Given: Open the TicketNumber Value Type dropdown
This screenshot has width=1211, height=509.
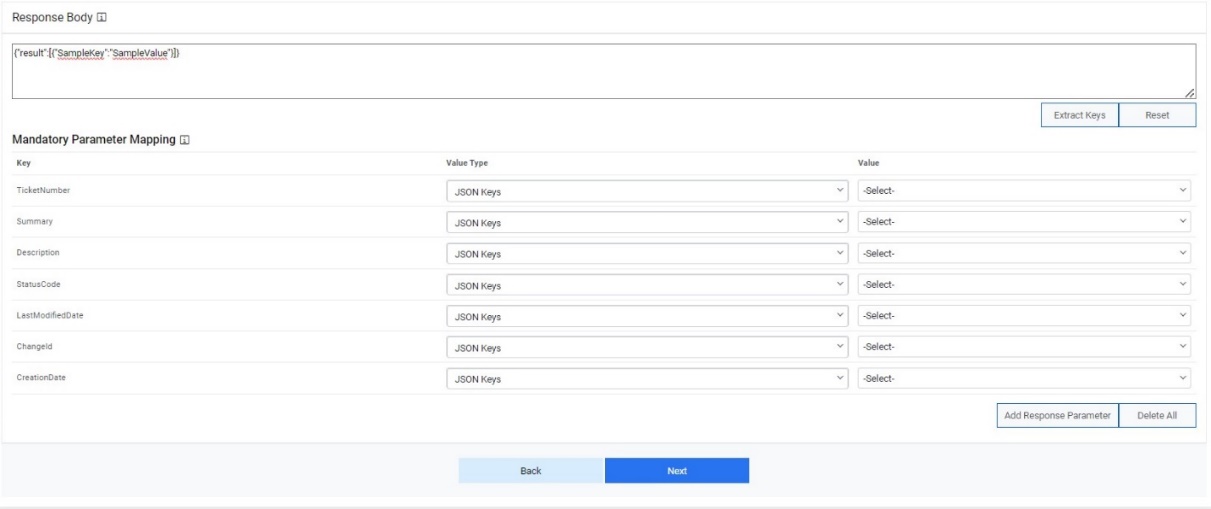Looking at the screenshot, I should point(647,191).
